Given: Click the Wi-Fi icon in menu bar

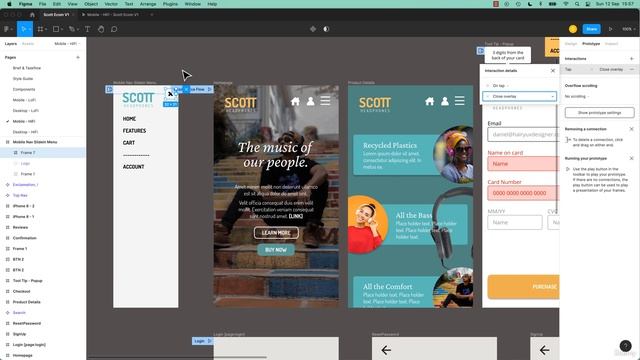Looking at the screenshot, I should click(x=566, y=4).
